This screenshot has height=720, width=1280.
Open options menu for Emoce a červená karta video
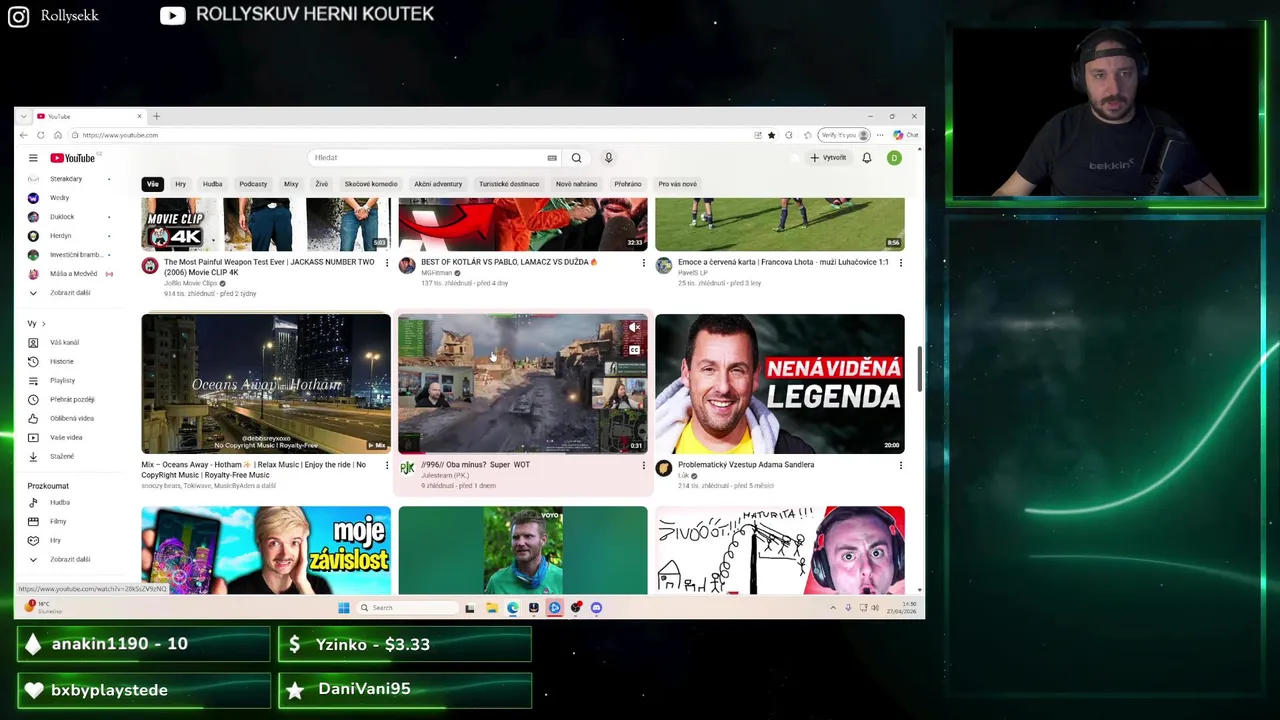tap(900, 263)
